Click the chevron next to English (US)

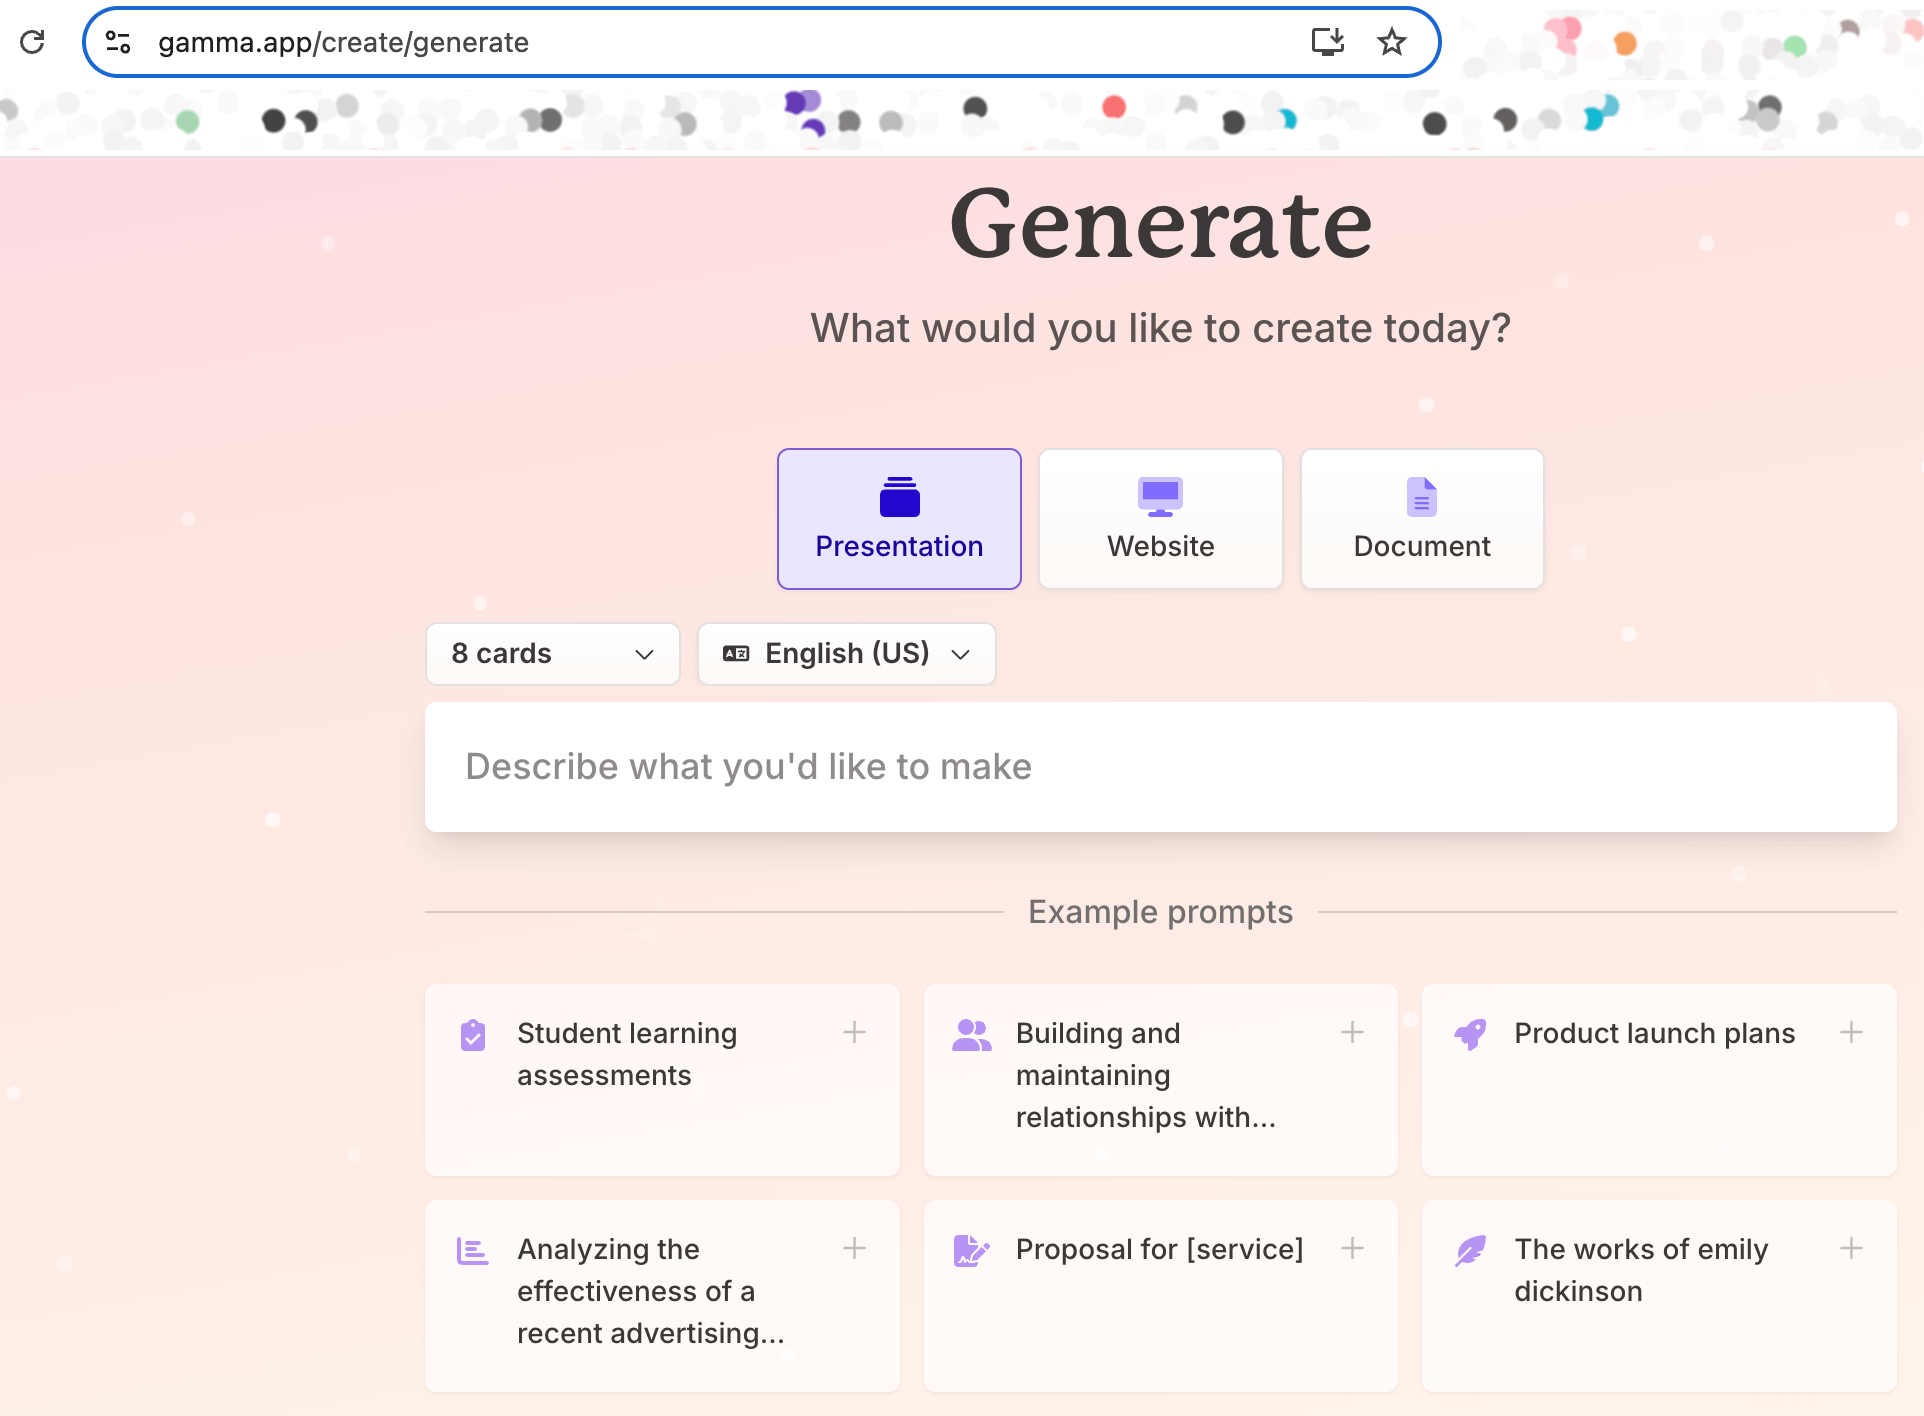coord(961,654)
